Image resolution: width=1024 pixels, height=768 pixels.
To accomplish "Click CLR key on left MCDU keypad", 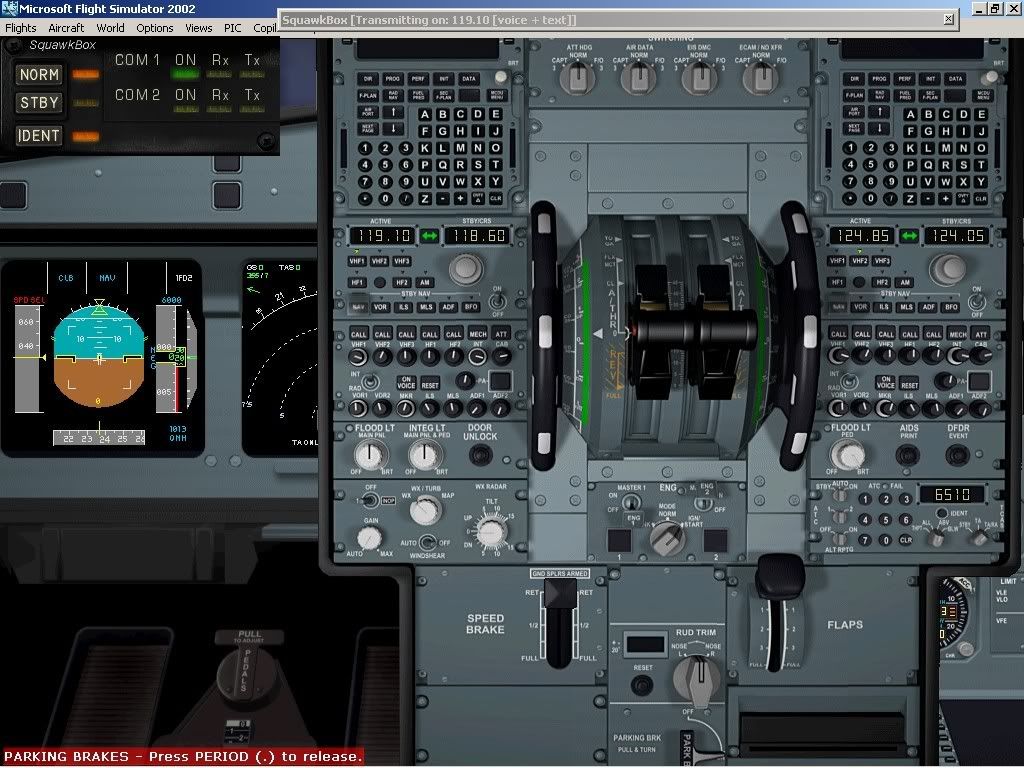I will tap(496, 198).
